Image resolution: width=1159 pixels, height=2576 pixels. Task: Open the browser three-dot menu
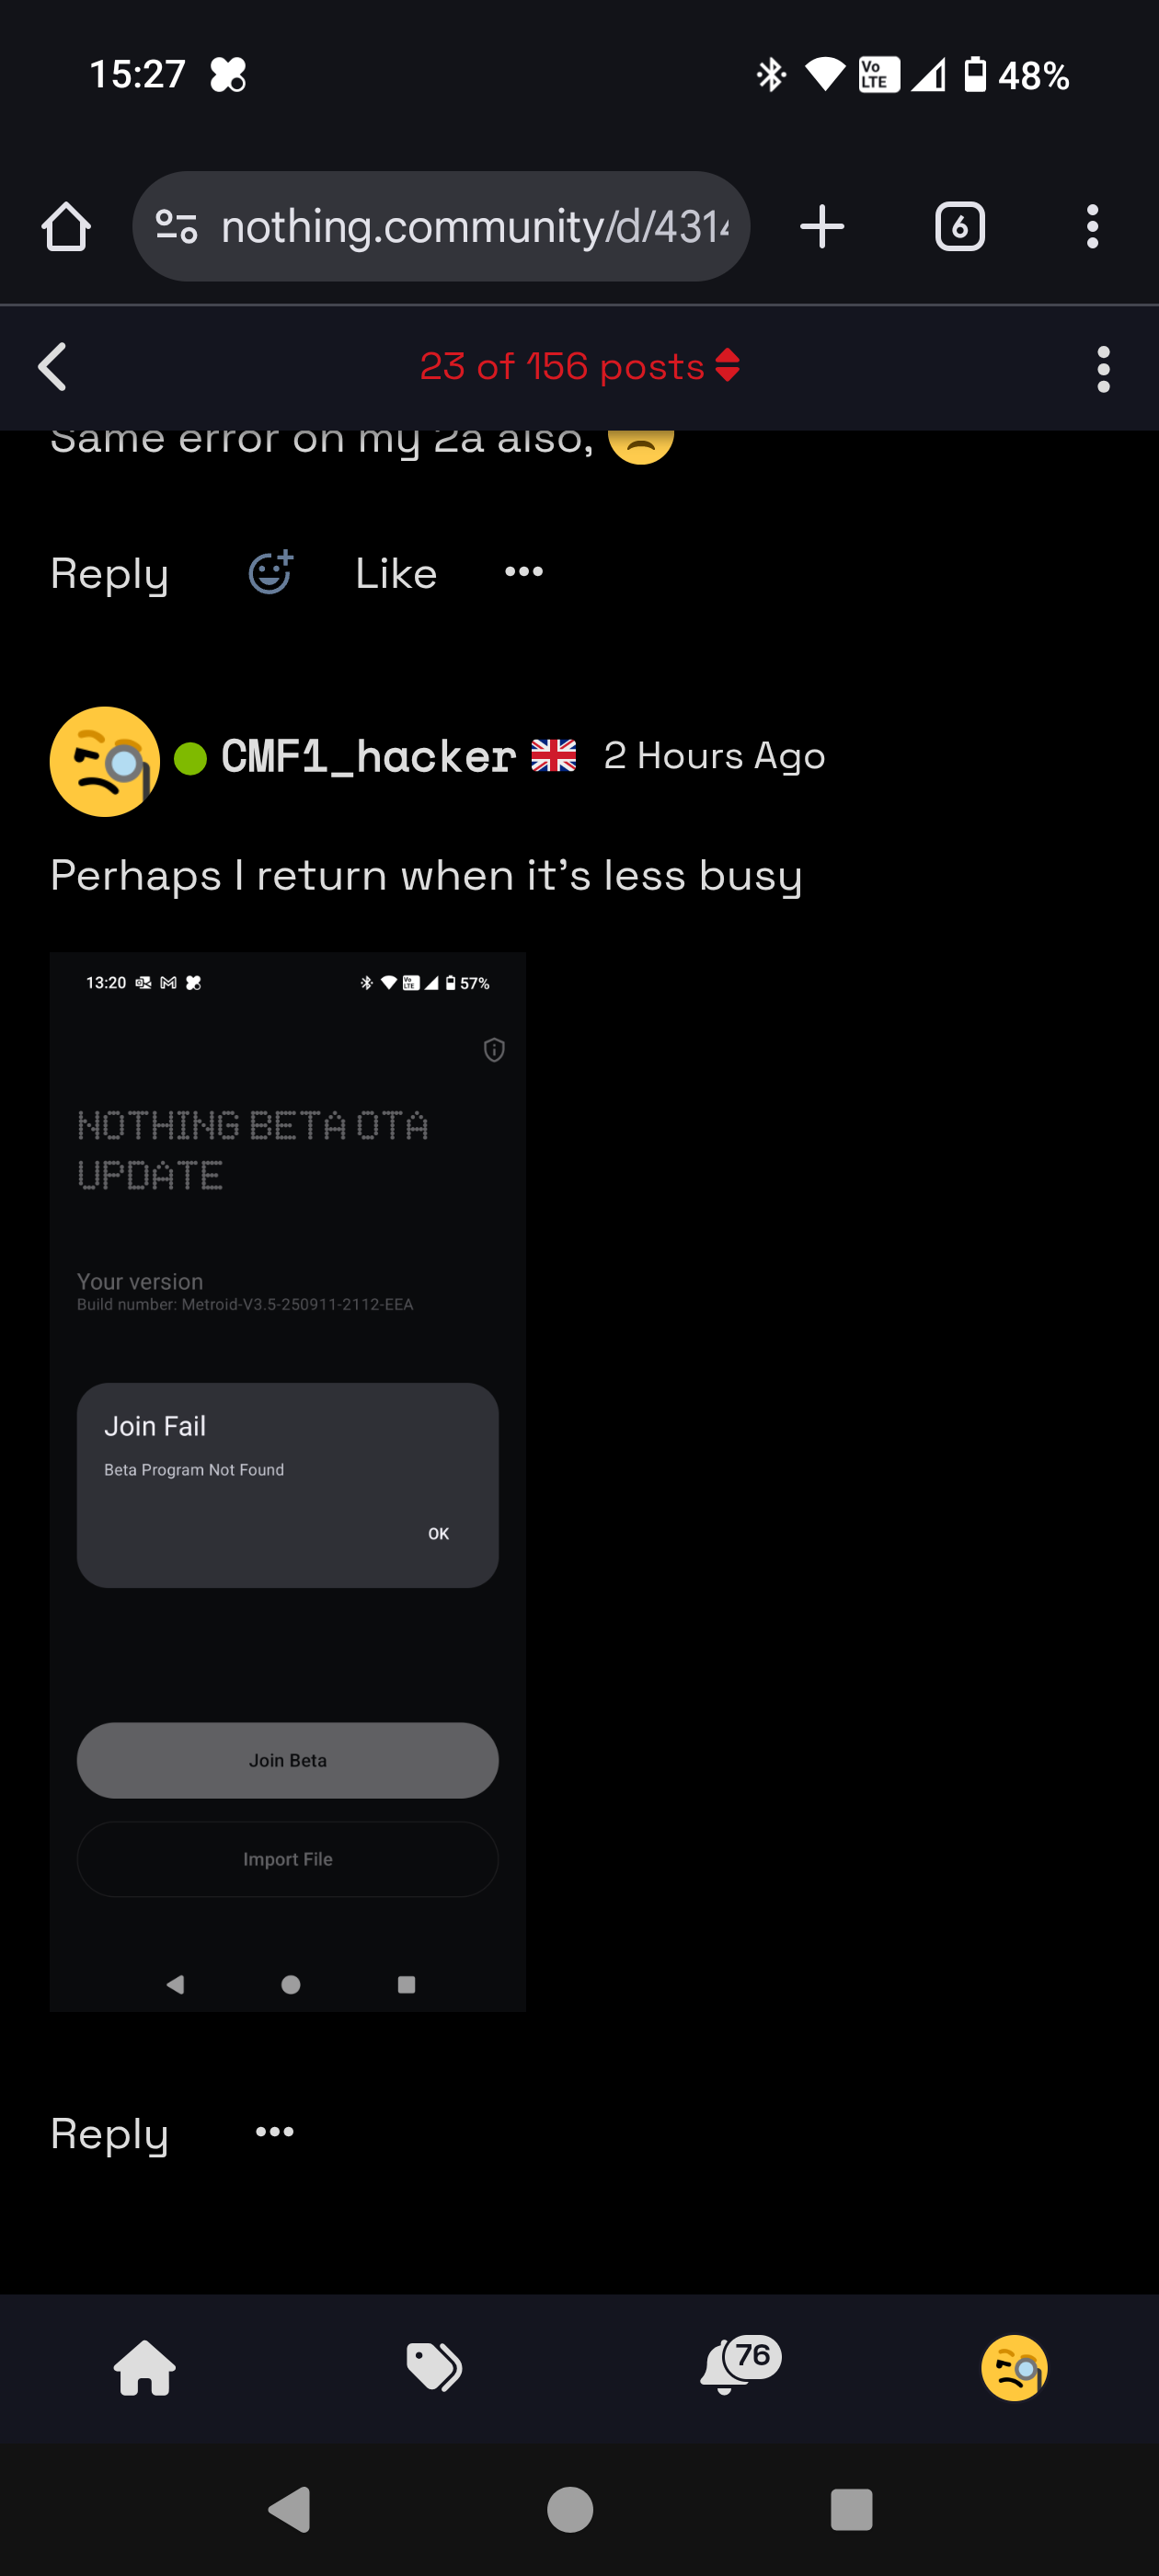tap(1092, 227)
